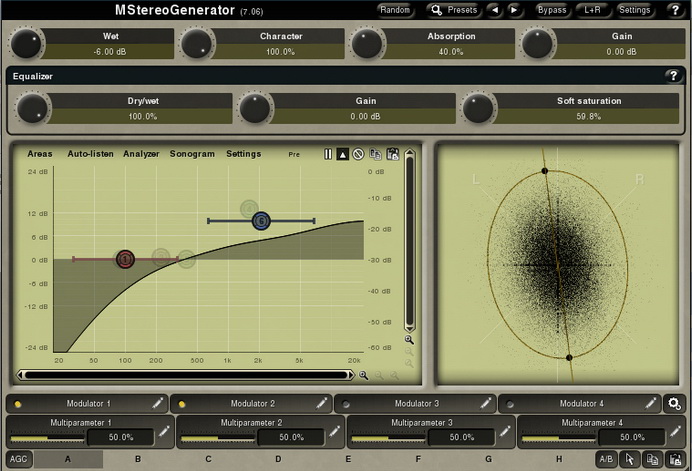Select preset slot D
This screenshot has width=692, height=471.
pos(278,459)
